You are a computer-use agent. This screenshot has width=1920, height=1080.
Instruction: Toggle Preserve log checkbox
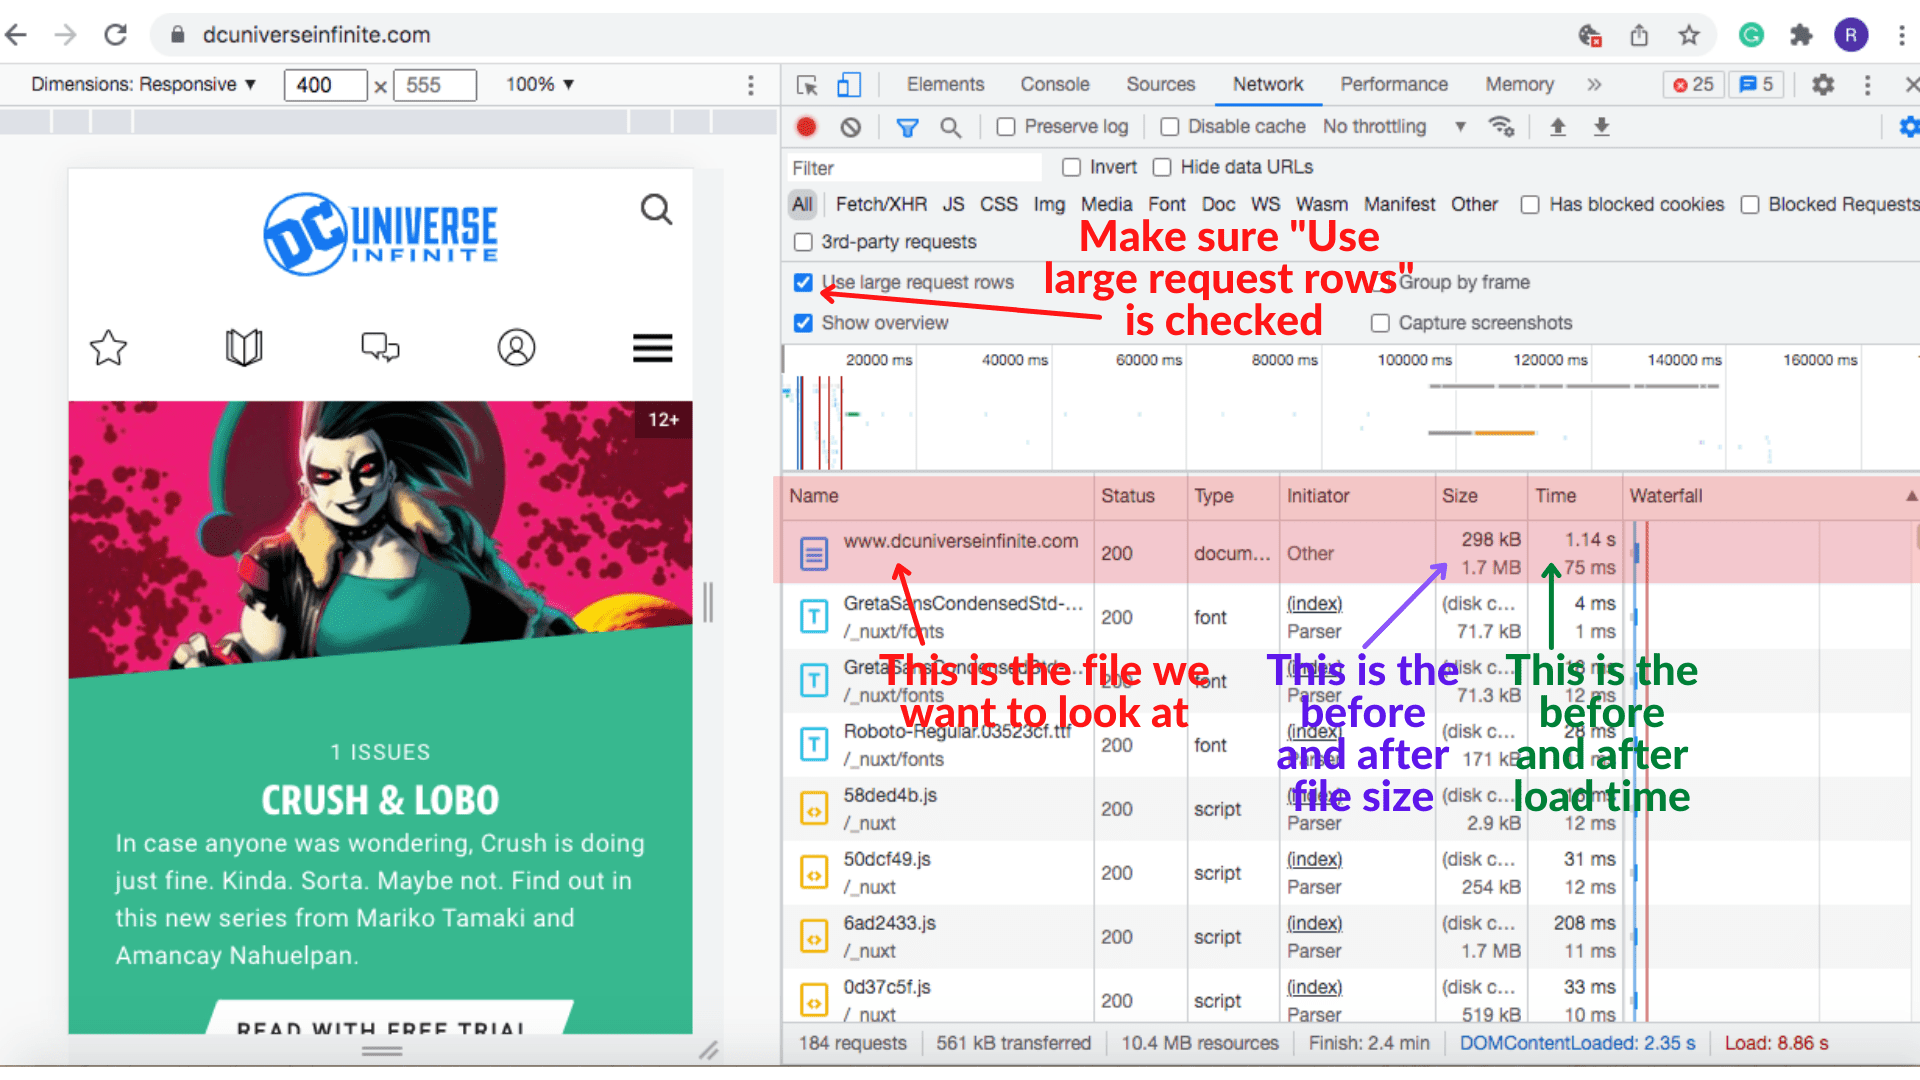(1006, 127)
